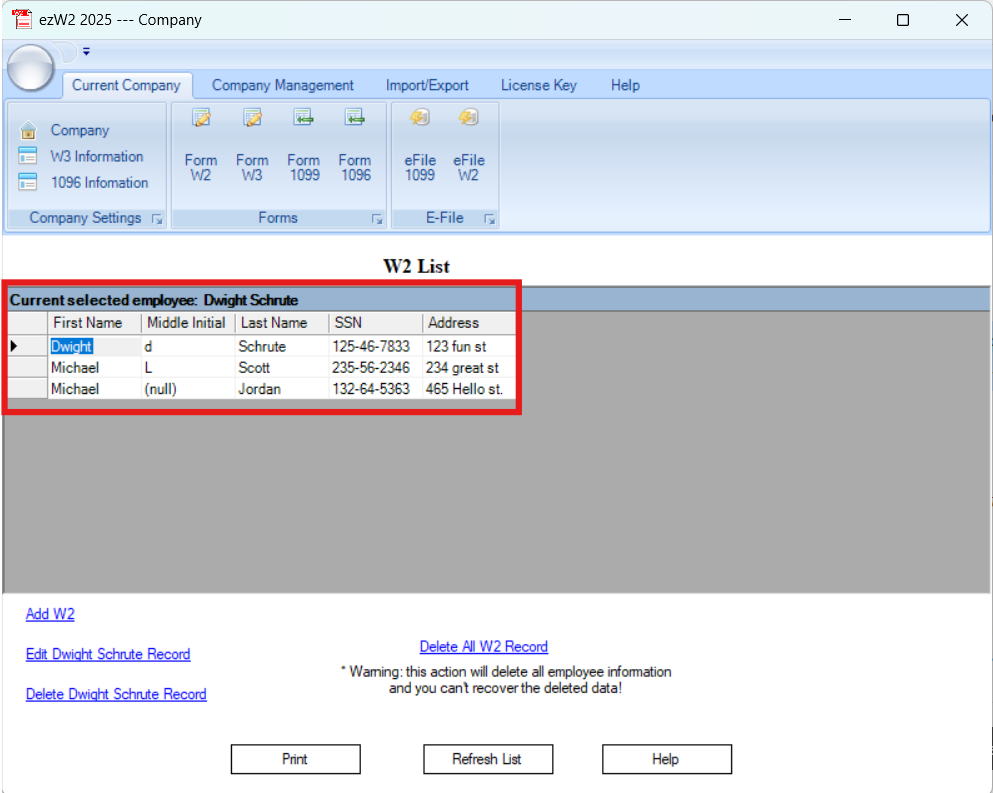Open the quick access toolbar dropdown
This screenshot has width=993, height=793.
(x=86, y=51)
